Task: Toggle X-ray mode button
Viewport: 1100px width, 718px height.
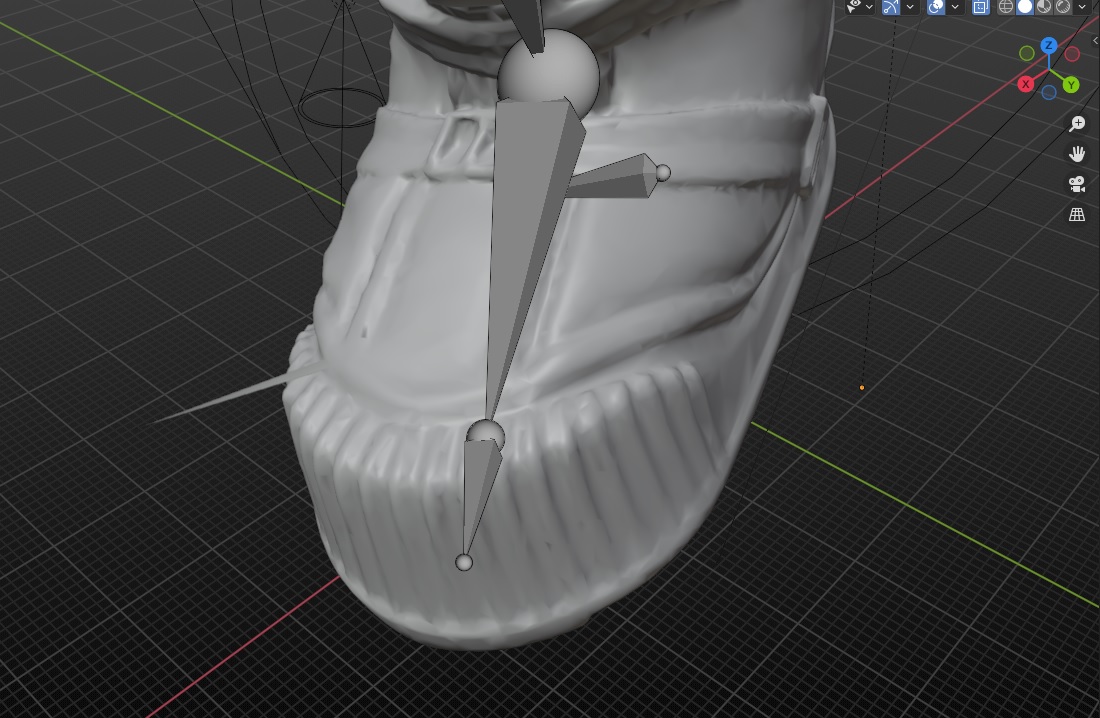Action: point(980,7)
